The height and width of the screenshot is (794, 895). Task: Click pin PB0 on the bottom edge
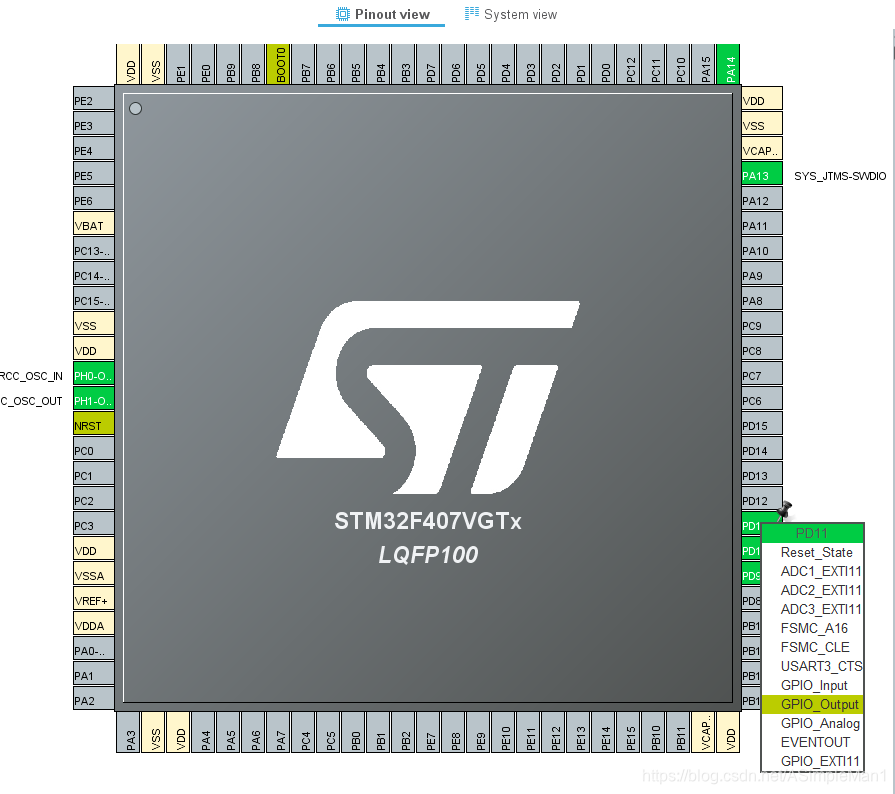(x=353, y=732)
